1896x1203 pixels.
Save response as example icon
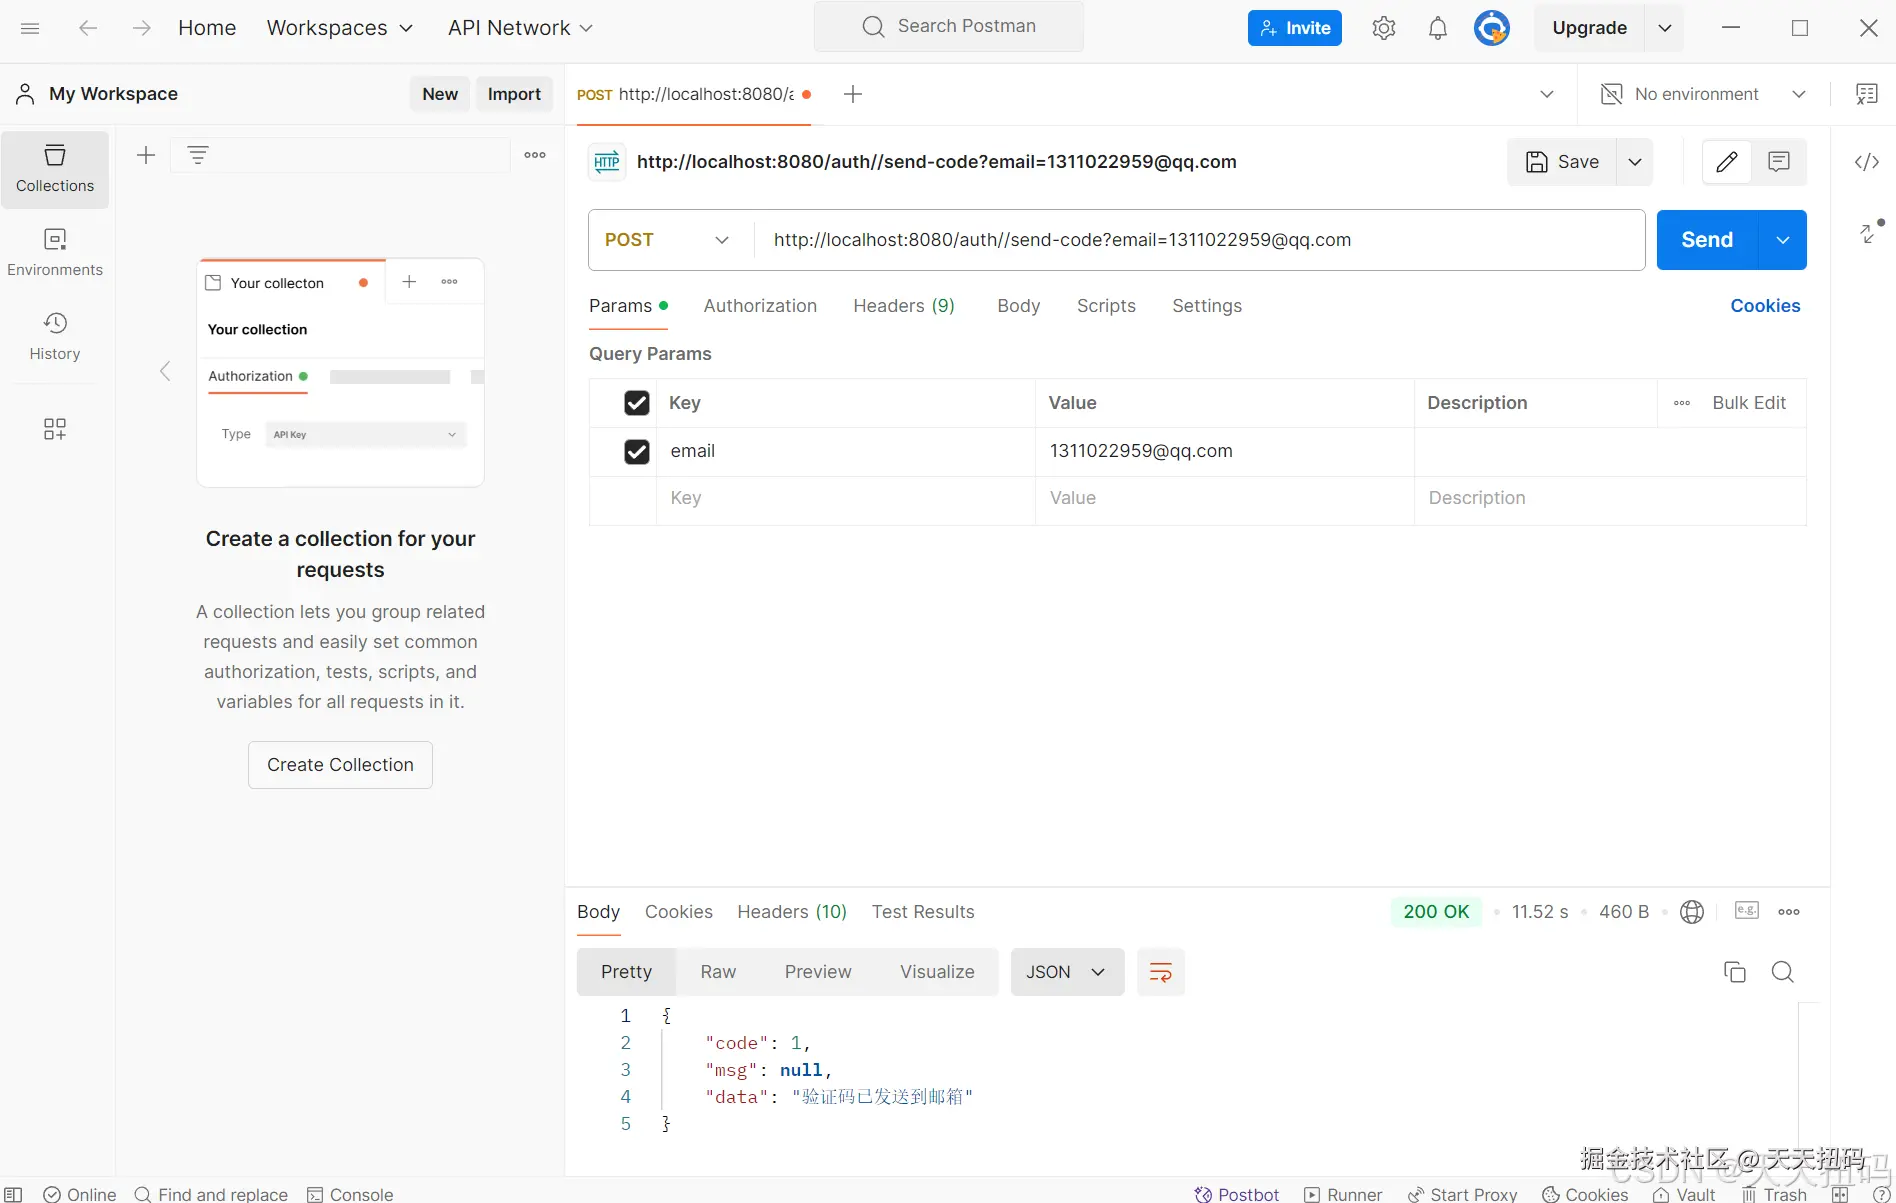coord(1747,910)
